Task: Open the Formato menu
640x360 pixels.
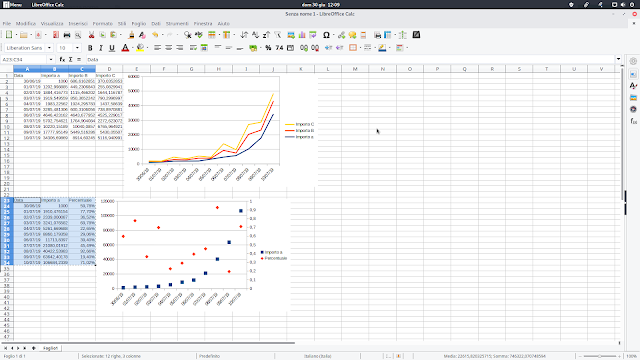Action: tap(102, 24)
